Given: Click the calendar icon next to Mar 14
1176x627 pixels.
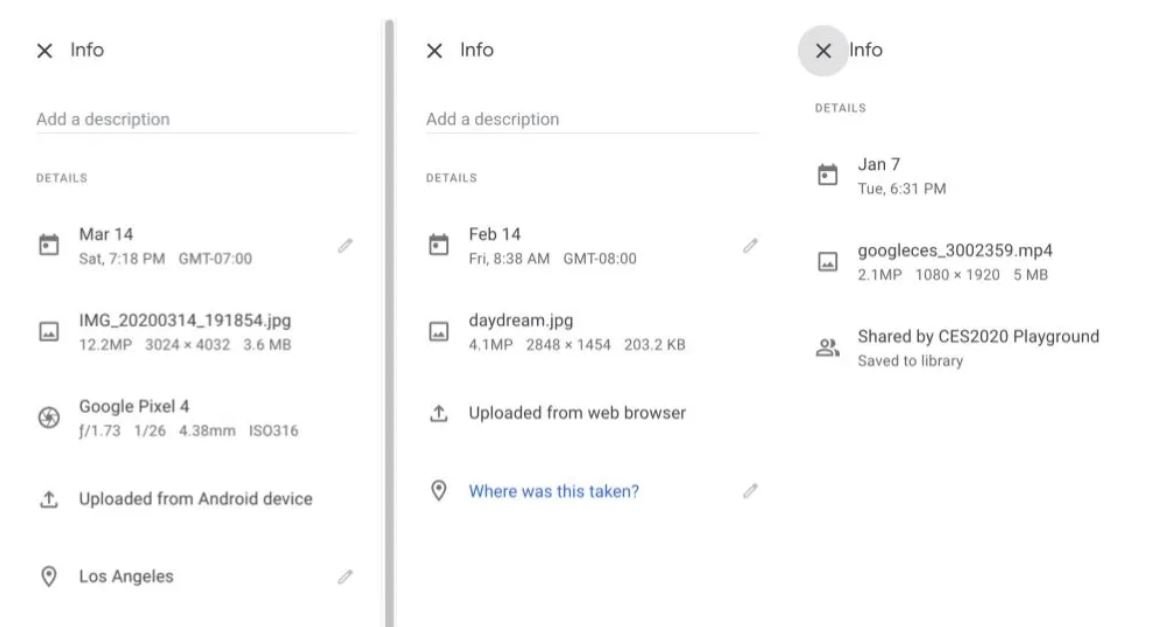Looking at the screenshot, I should tap(47, 246).
